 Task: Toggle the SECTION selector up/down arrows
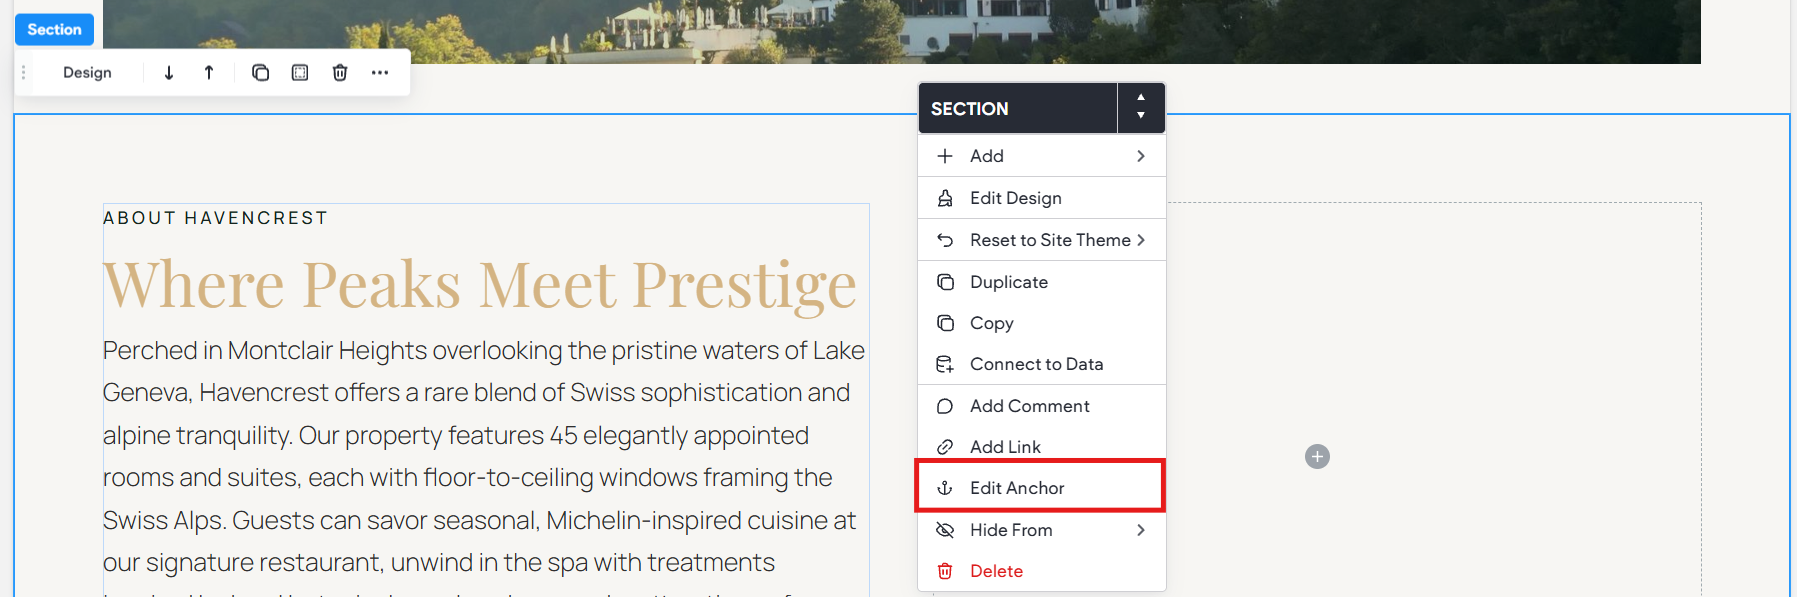pyautogui.click(x=1141, y=107)
